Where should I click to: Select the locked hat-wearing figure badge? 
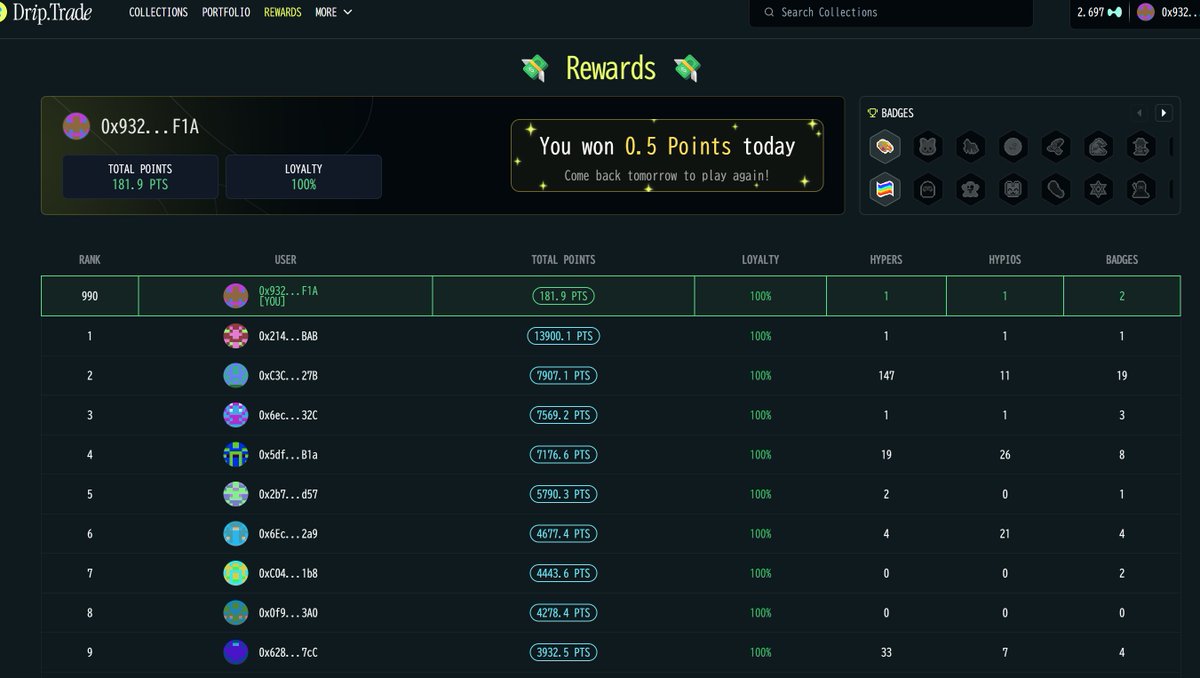click(1141, 146)
